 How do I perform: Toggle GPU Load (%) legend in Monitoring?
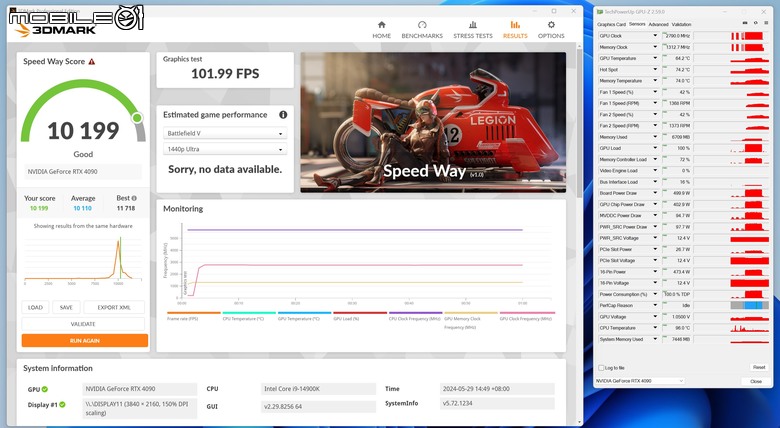[360, 316]
